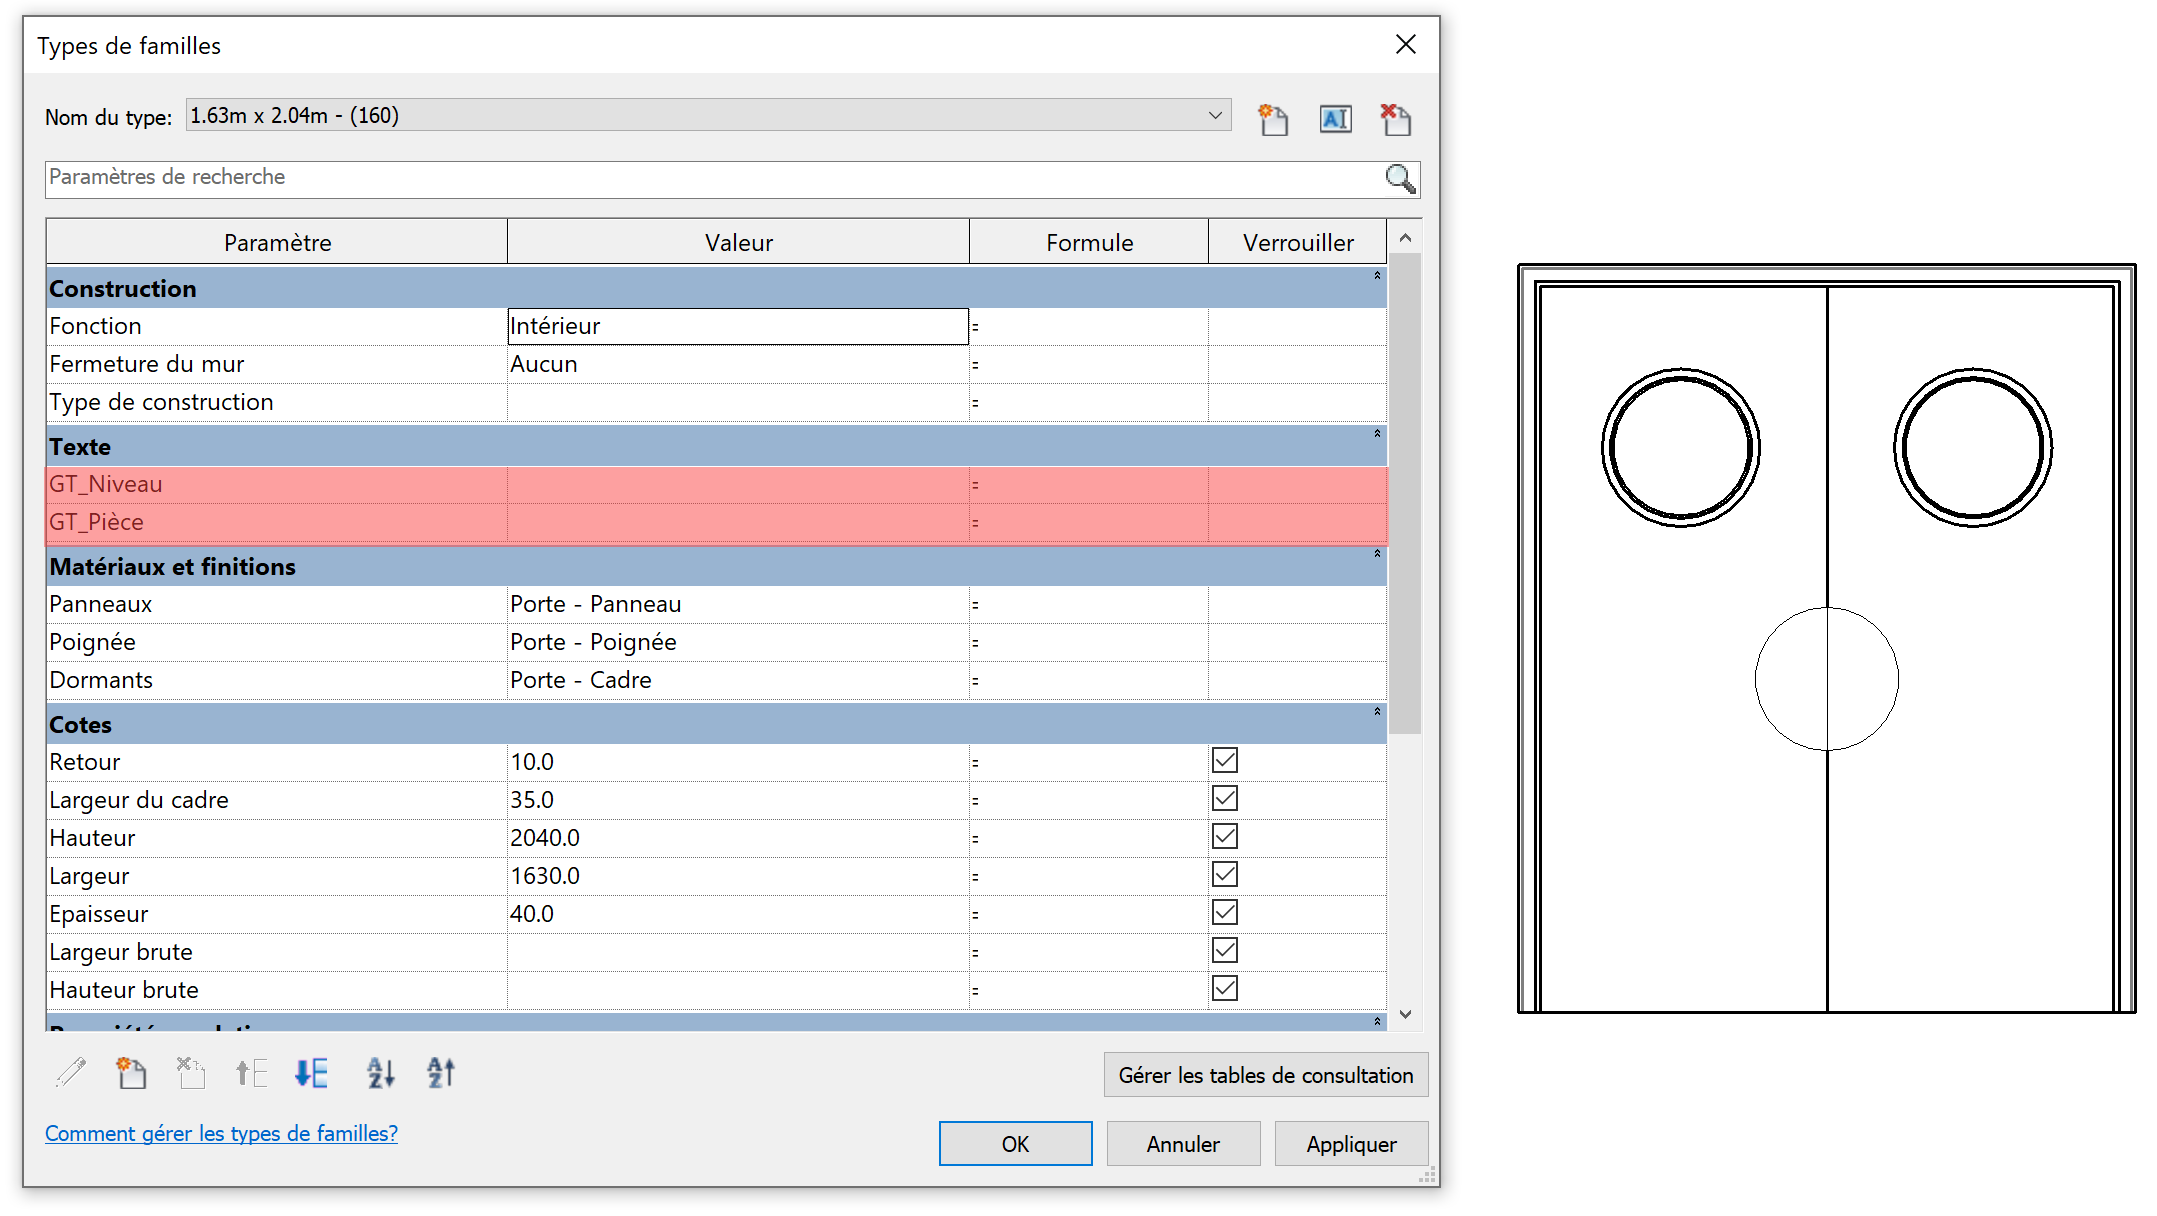Image resolution: width=2157 pixels, height=1216 pixels.
Task: Click the edit parameter pencil icon
Action: 71,1073
